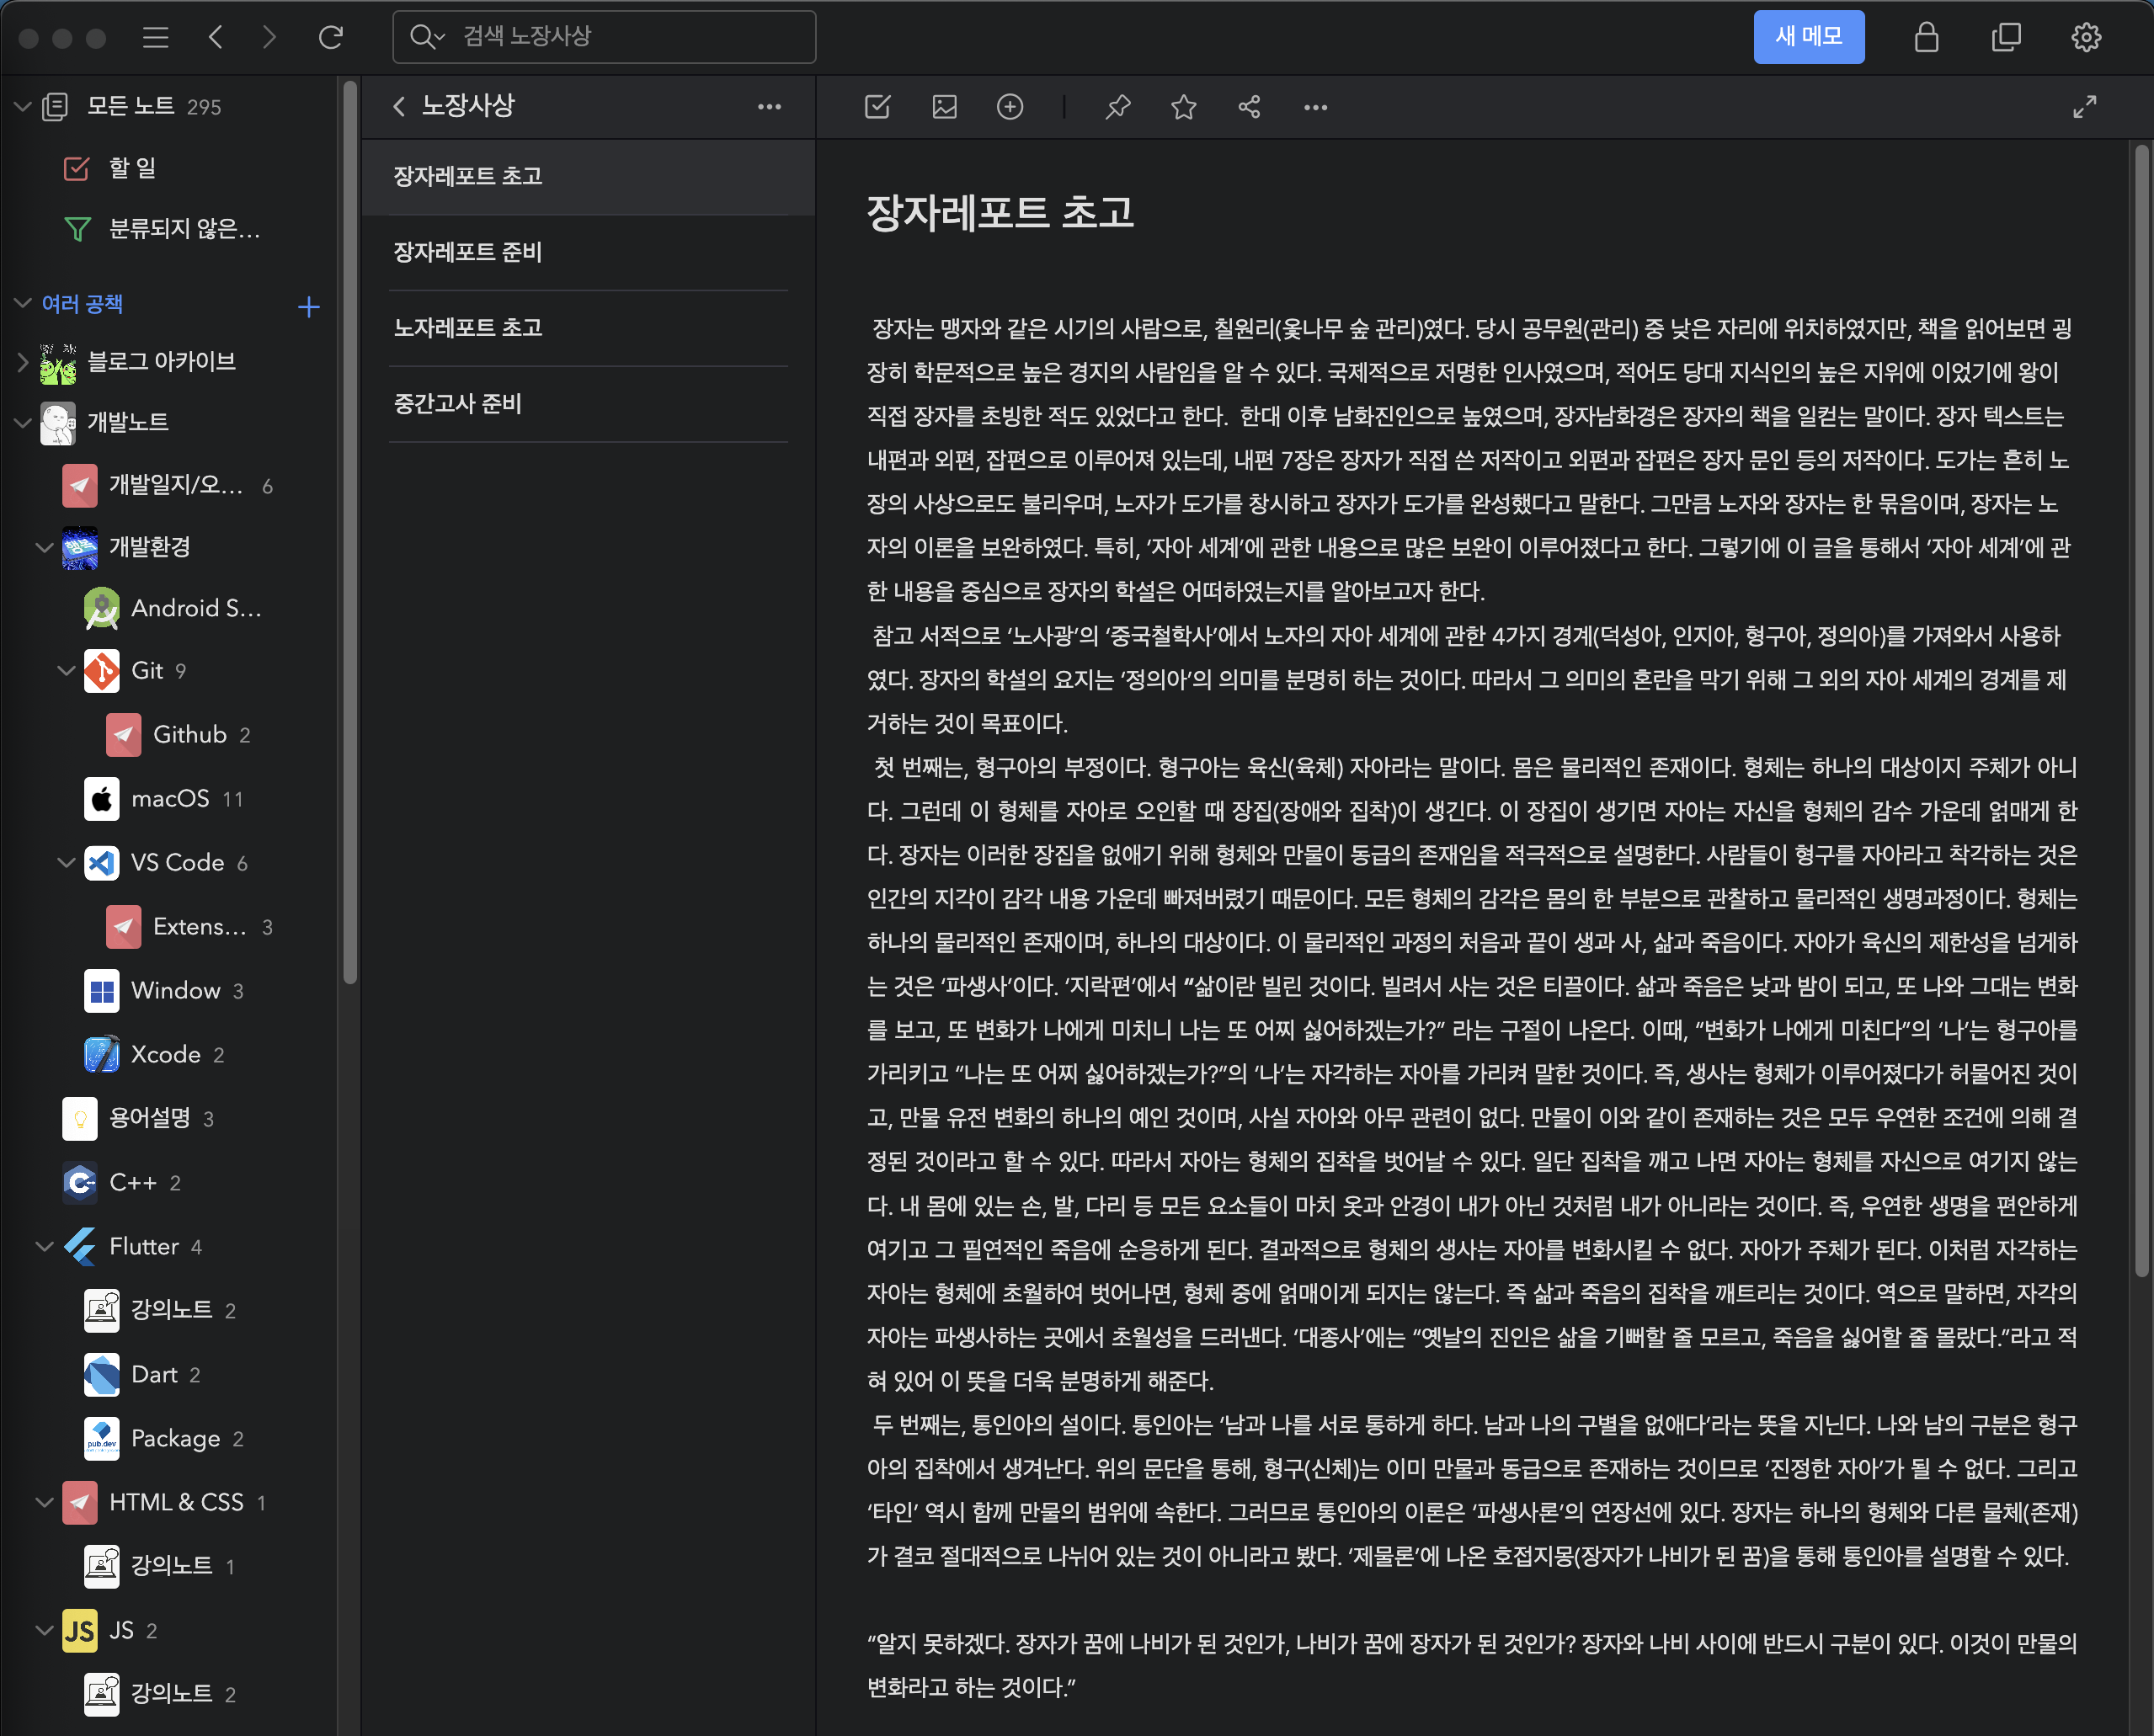Click the lock icon in top bar
Viewport: 2154px width, 1736px height.
(1926, 37)
